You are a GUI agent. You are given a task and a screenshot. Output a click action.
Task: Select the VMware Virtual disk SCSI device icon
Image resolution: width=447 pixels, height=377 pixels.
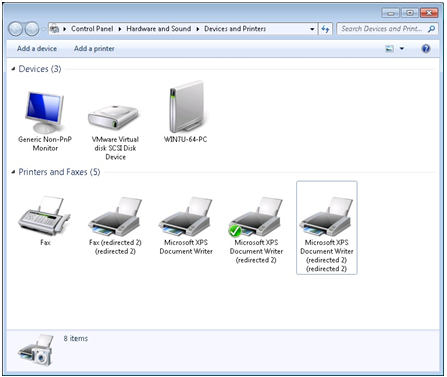(113, 118)
